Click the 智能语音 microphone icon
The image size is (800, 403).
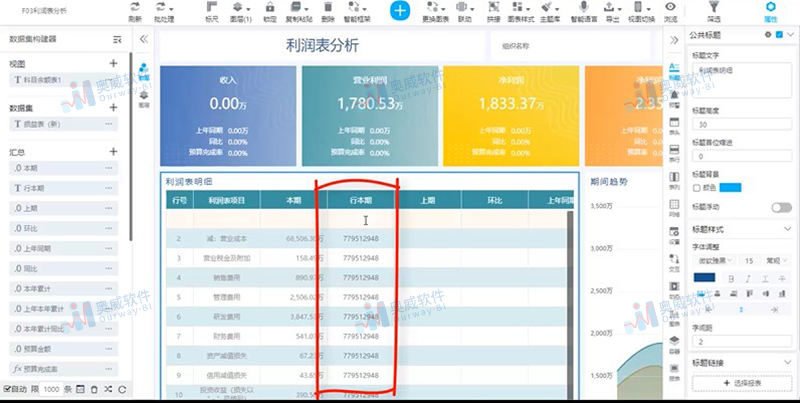click(584, 7)
